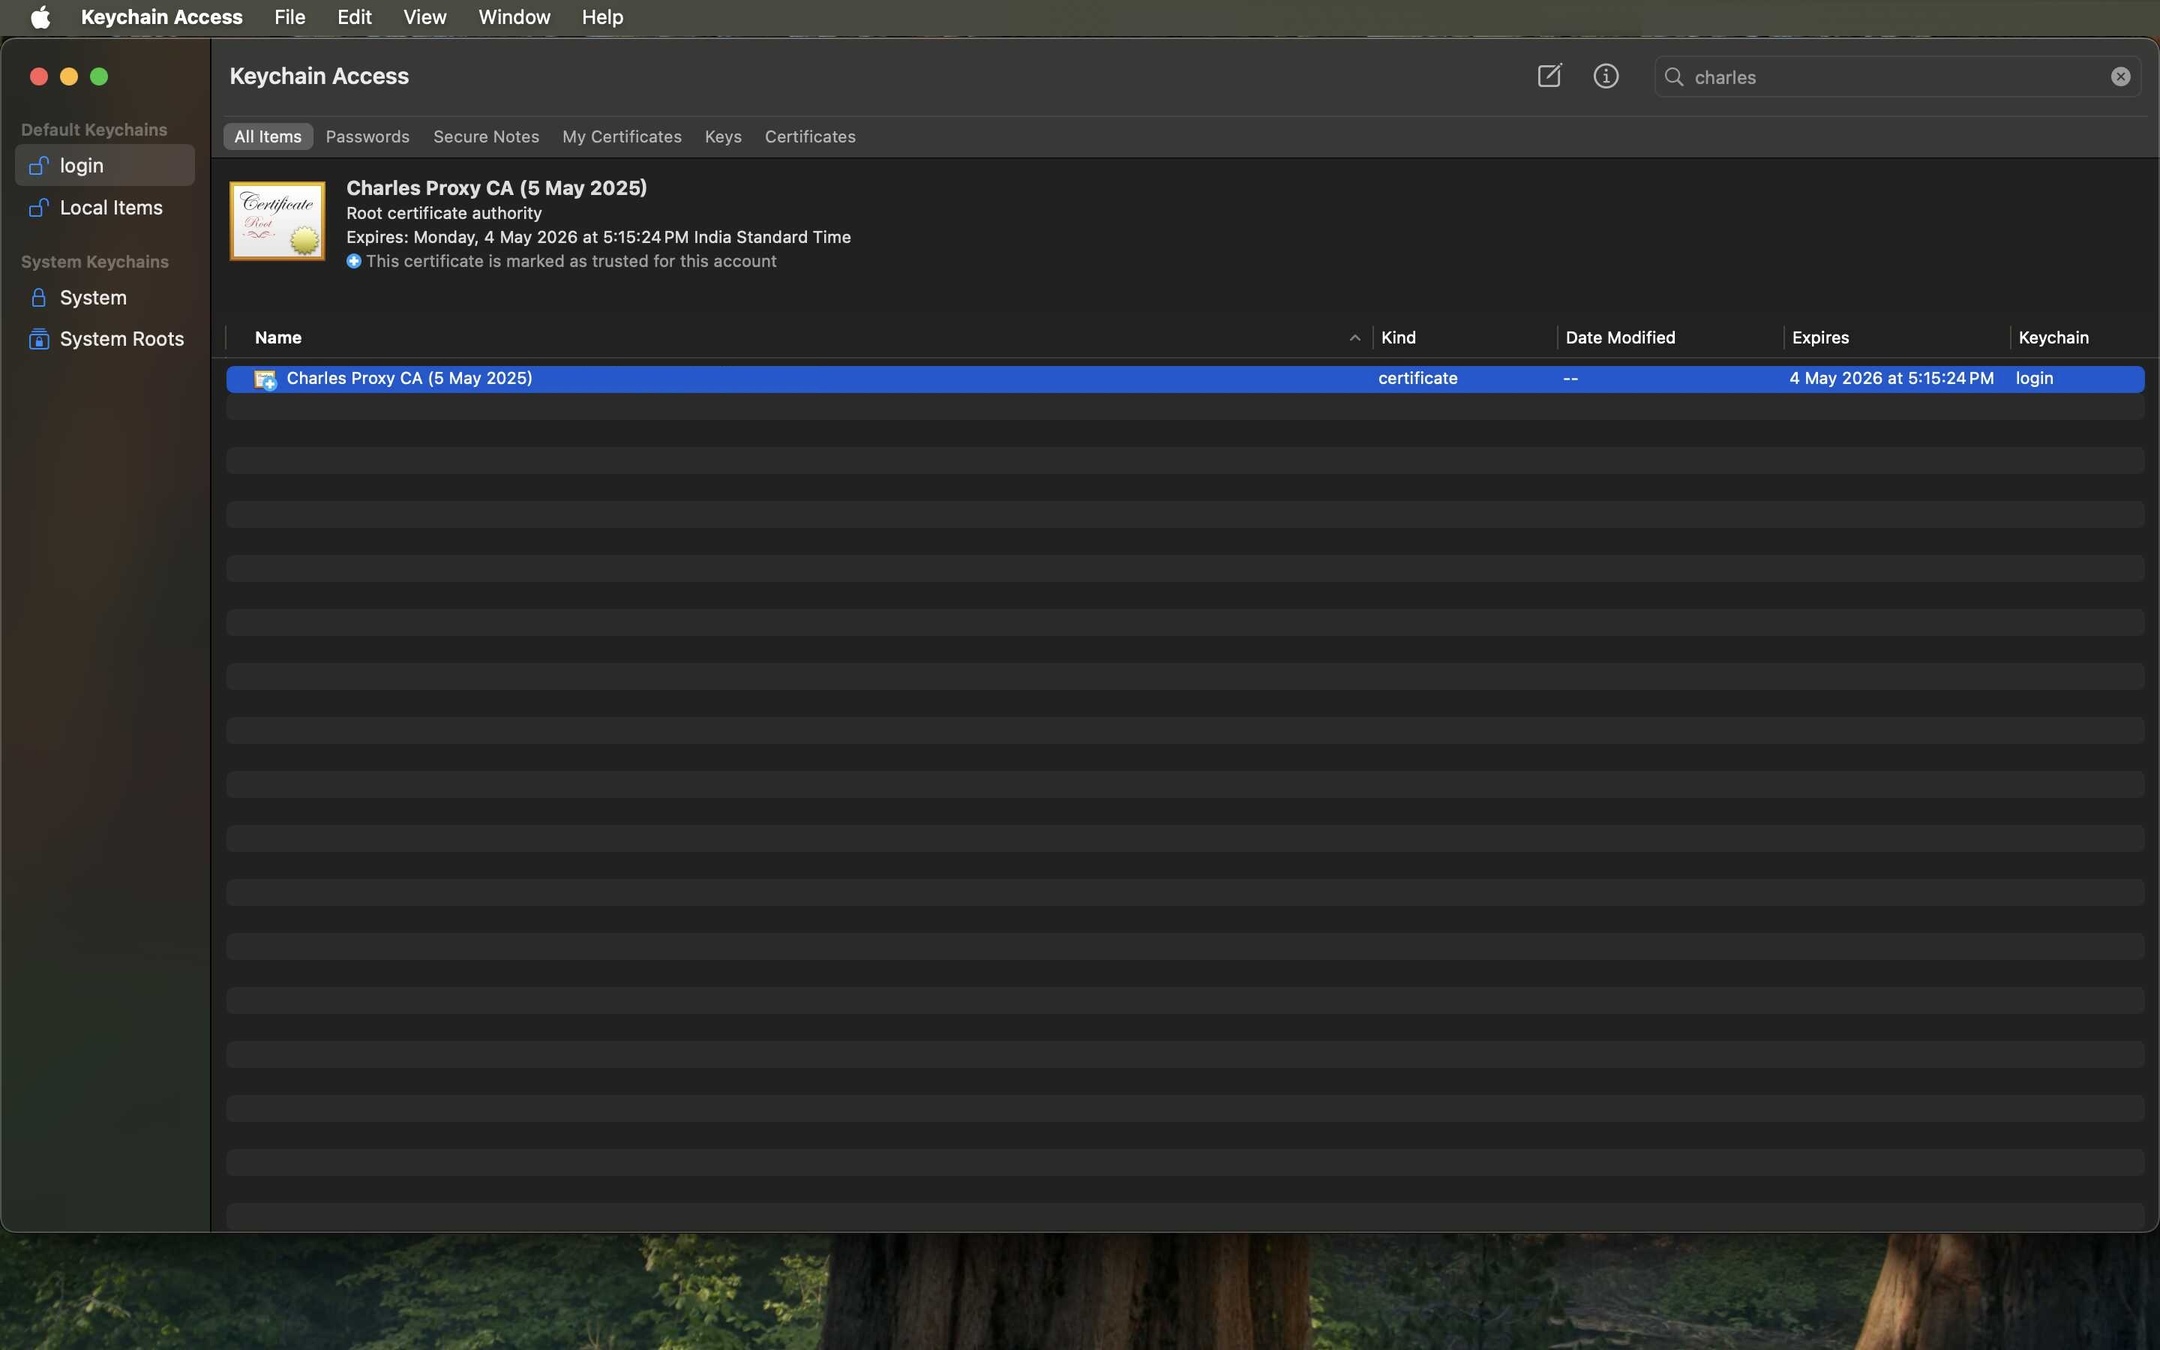Select the Local Items keychain
Image resolution: width=2160 pixels, height=1350 pixels.
105,207
